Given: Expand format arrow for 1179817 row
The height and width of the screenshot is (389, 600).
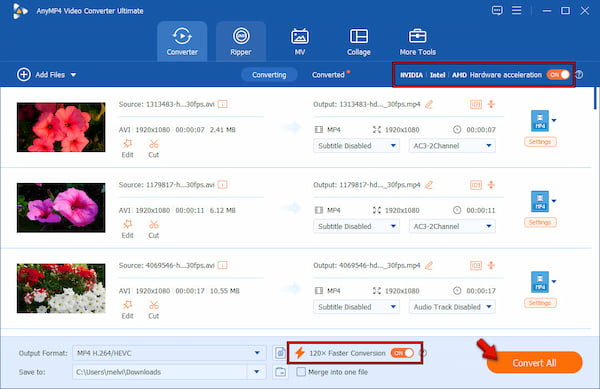Looking at the screenshot, I should pyautogui.click(x=554, y=201).
